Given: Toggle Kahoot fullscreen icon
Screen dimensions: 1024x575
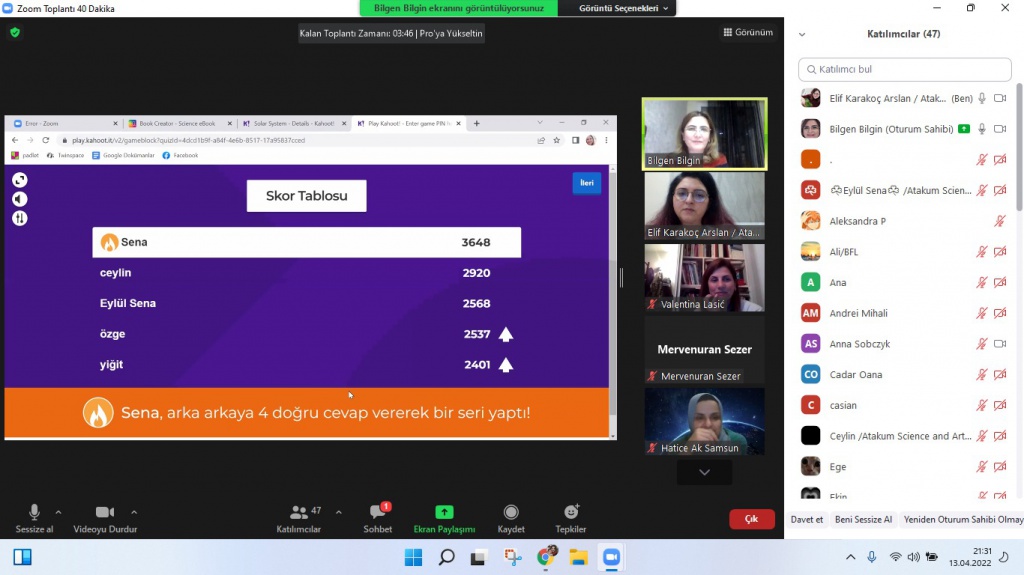Looking at the screenshot, I should click(x=20, y=180).
